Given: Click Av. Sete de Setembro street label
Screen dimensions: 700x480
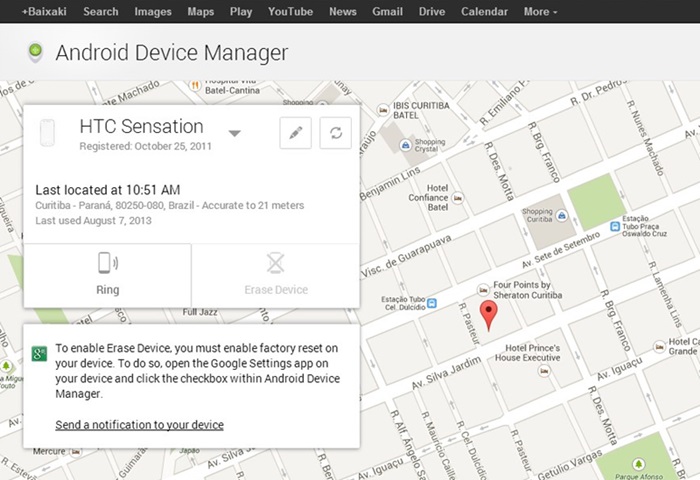Looking at the screenshot, I should (561, 250).
